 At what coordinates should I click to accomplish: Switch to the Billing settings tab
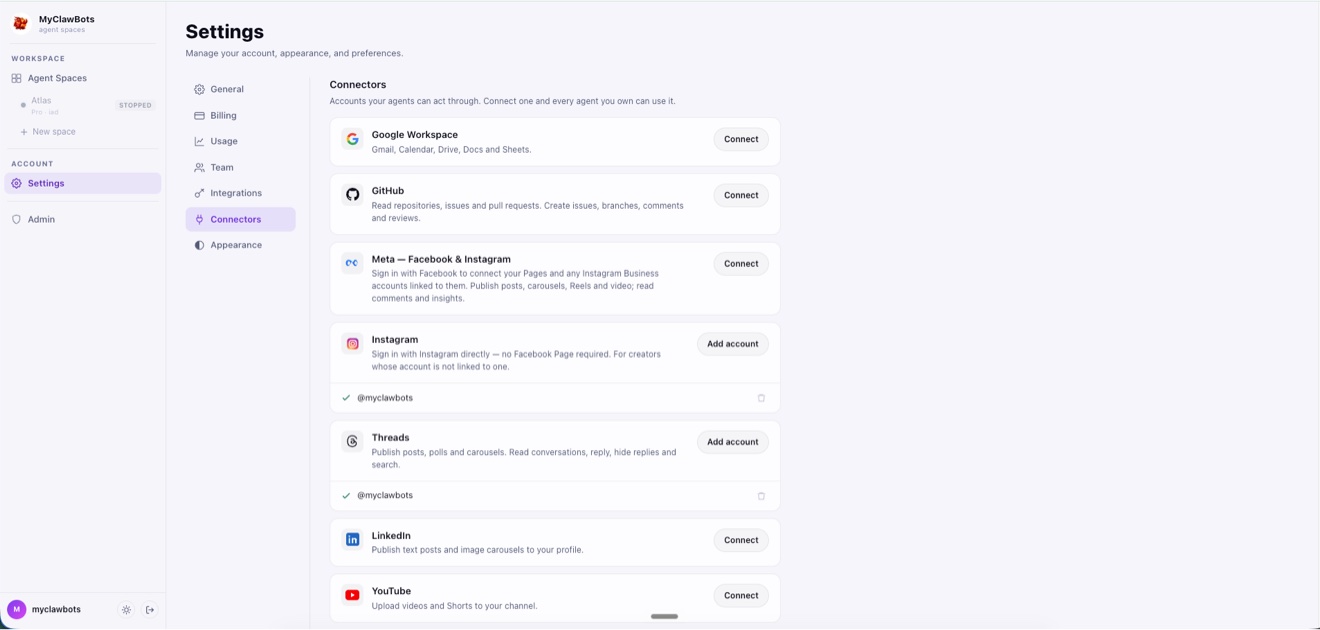(x=240, y=115)
